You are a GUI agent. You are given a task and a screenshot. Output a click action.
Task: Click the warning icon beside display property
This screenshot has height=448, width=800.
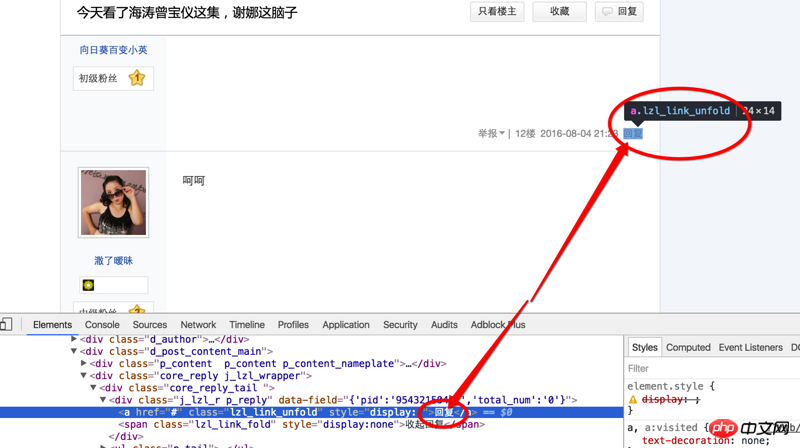pyautogui.click(x=633, y=400)
